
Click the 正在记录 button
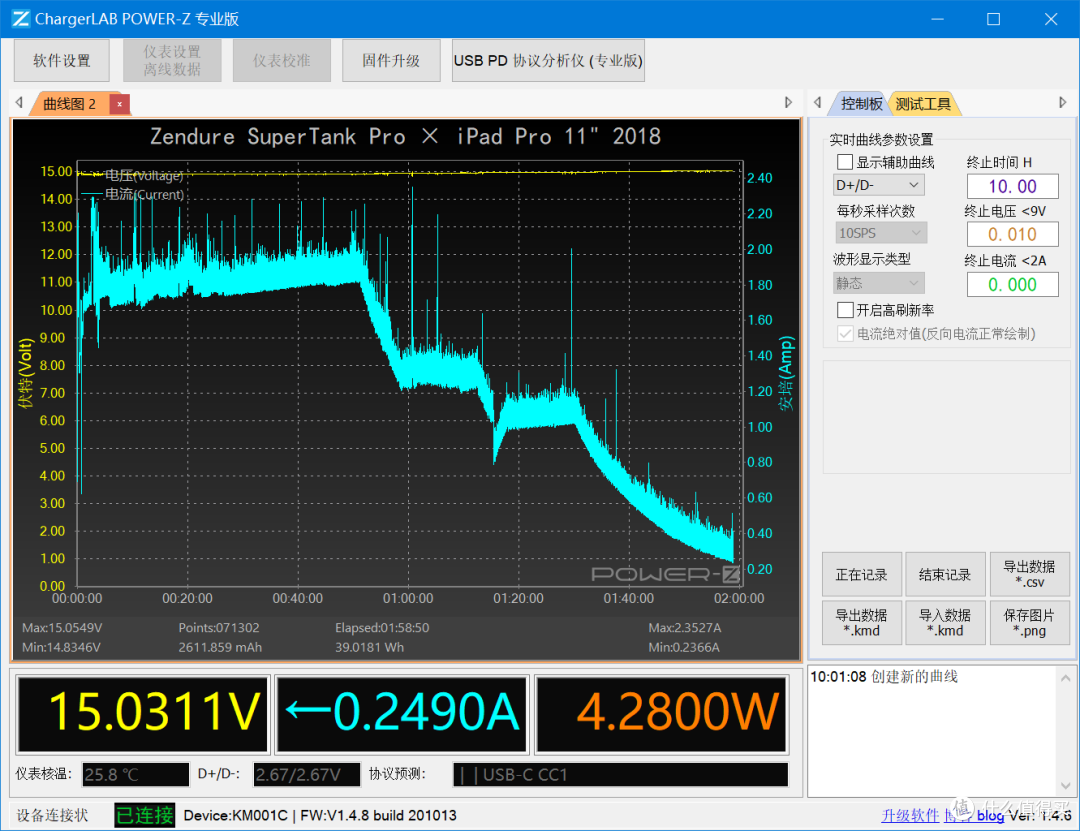tap(862, 575)
